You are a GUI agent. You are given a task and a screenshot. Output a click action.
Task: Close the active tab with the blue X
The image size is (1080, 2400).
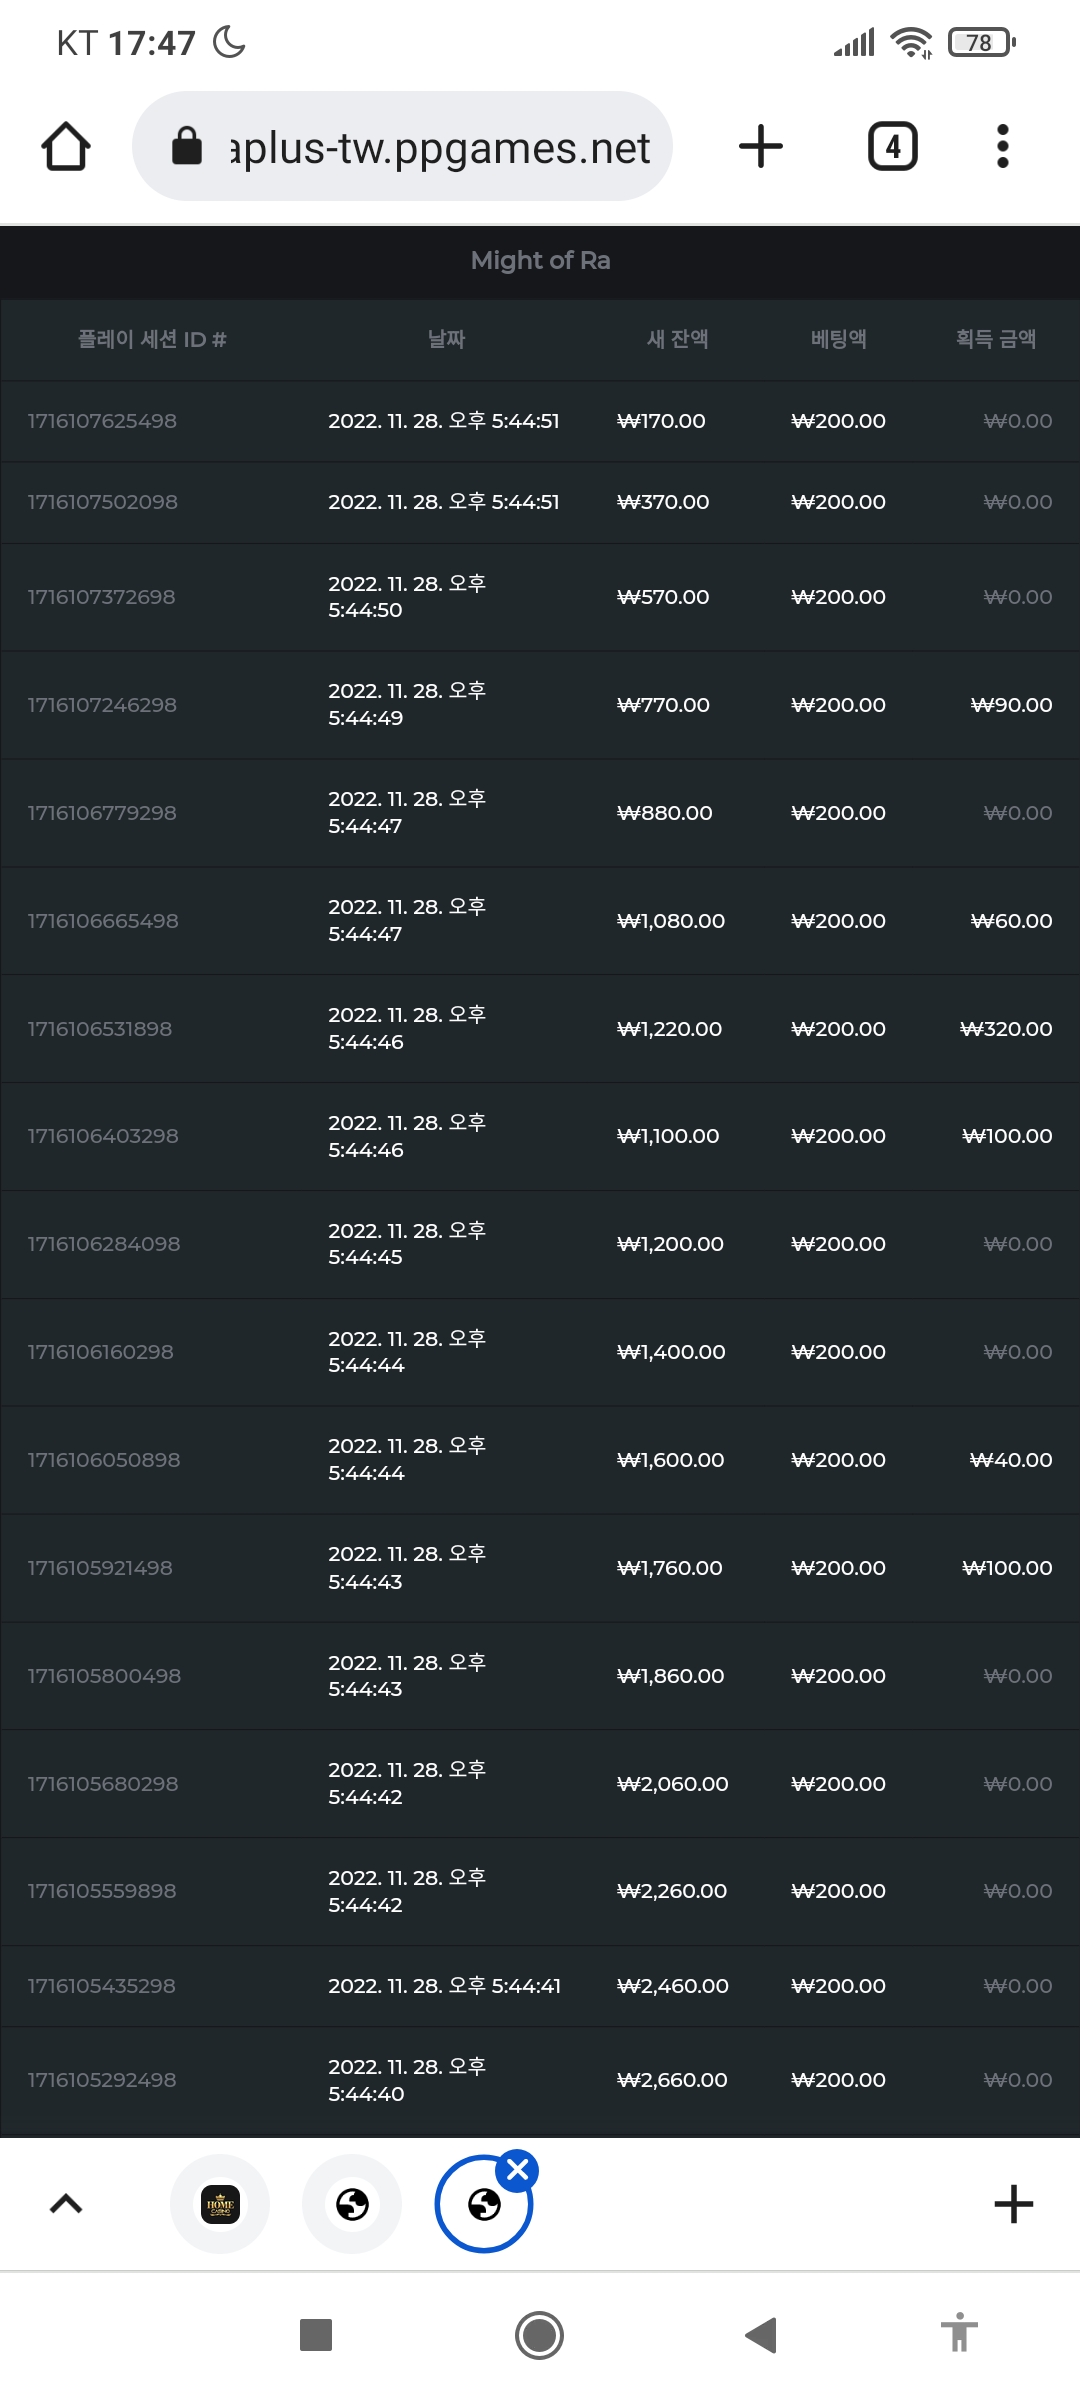click(518, 2171)
